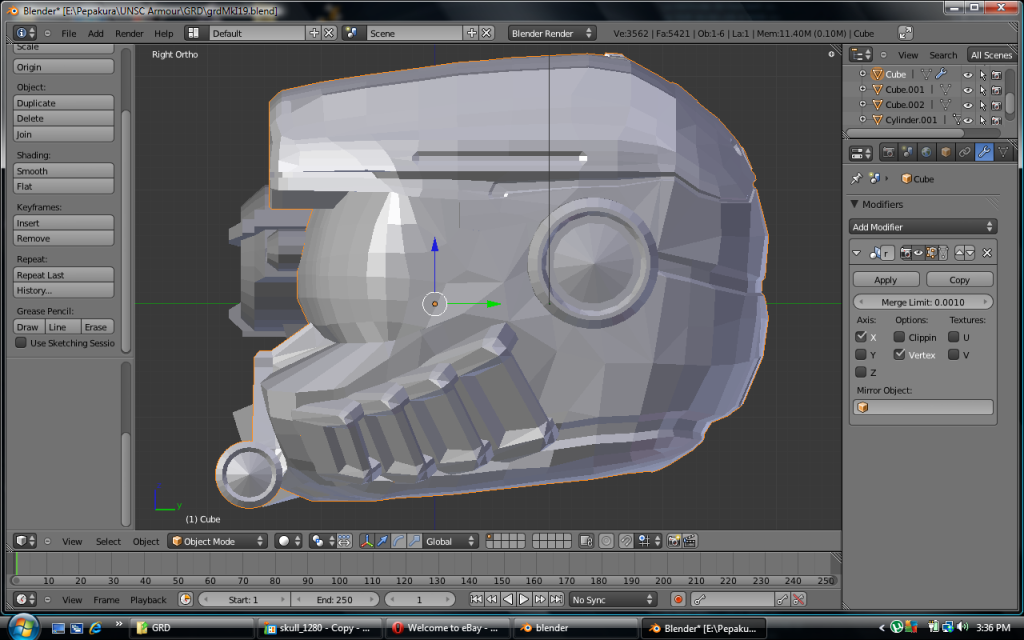Uncheck the Vertex groups option checkbox

(x=899, y=354)
